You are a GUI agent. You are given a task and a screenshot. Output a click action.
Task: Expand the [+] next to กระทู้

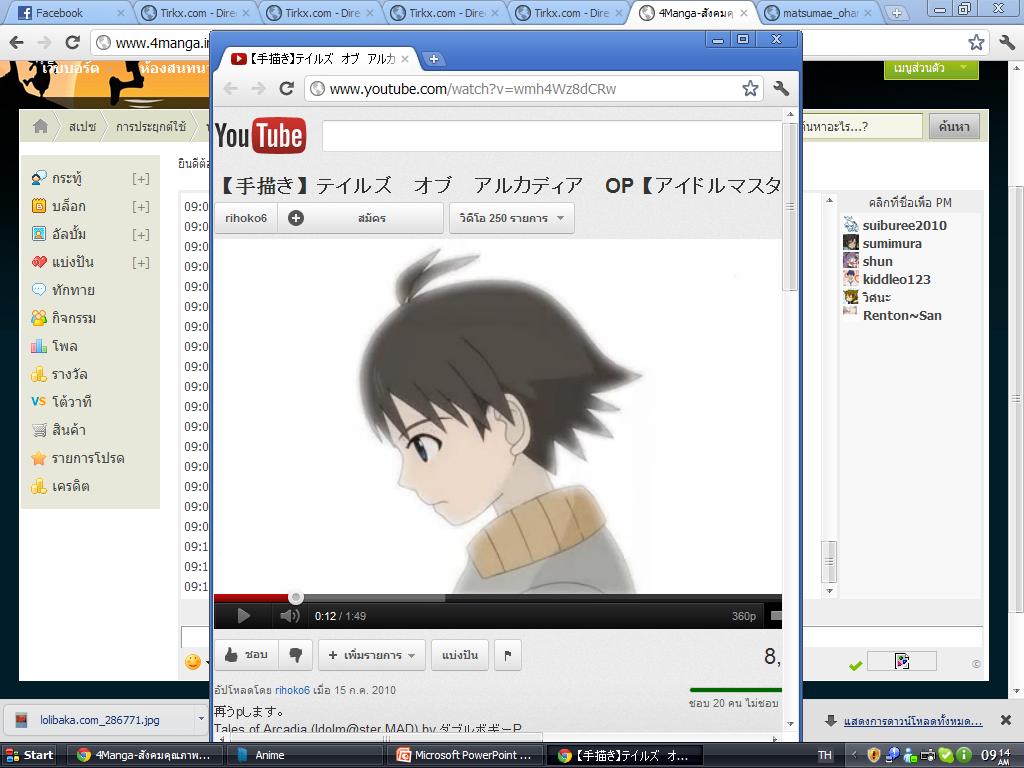click(x=140, y=178)
